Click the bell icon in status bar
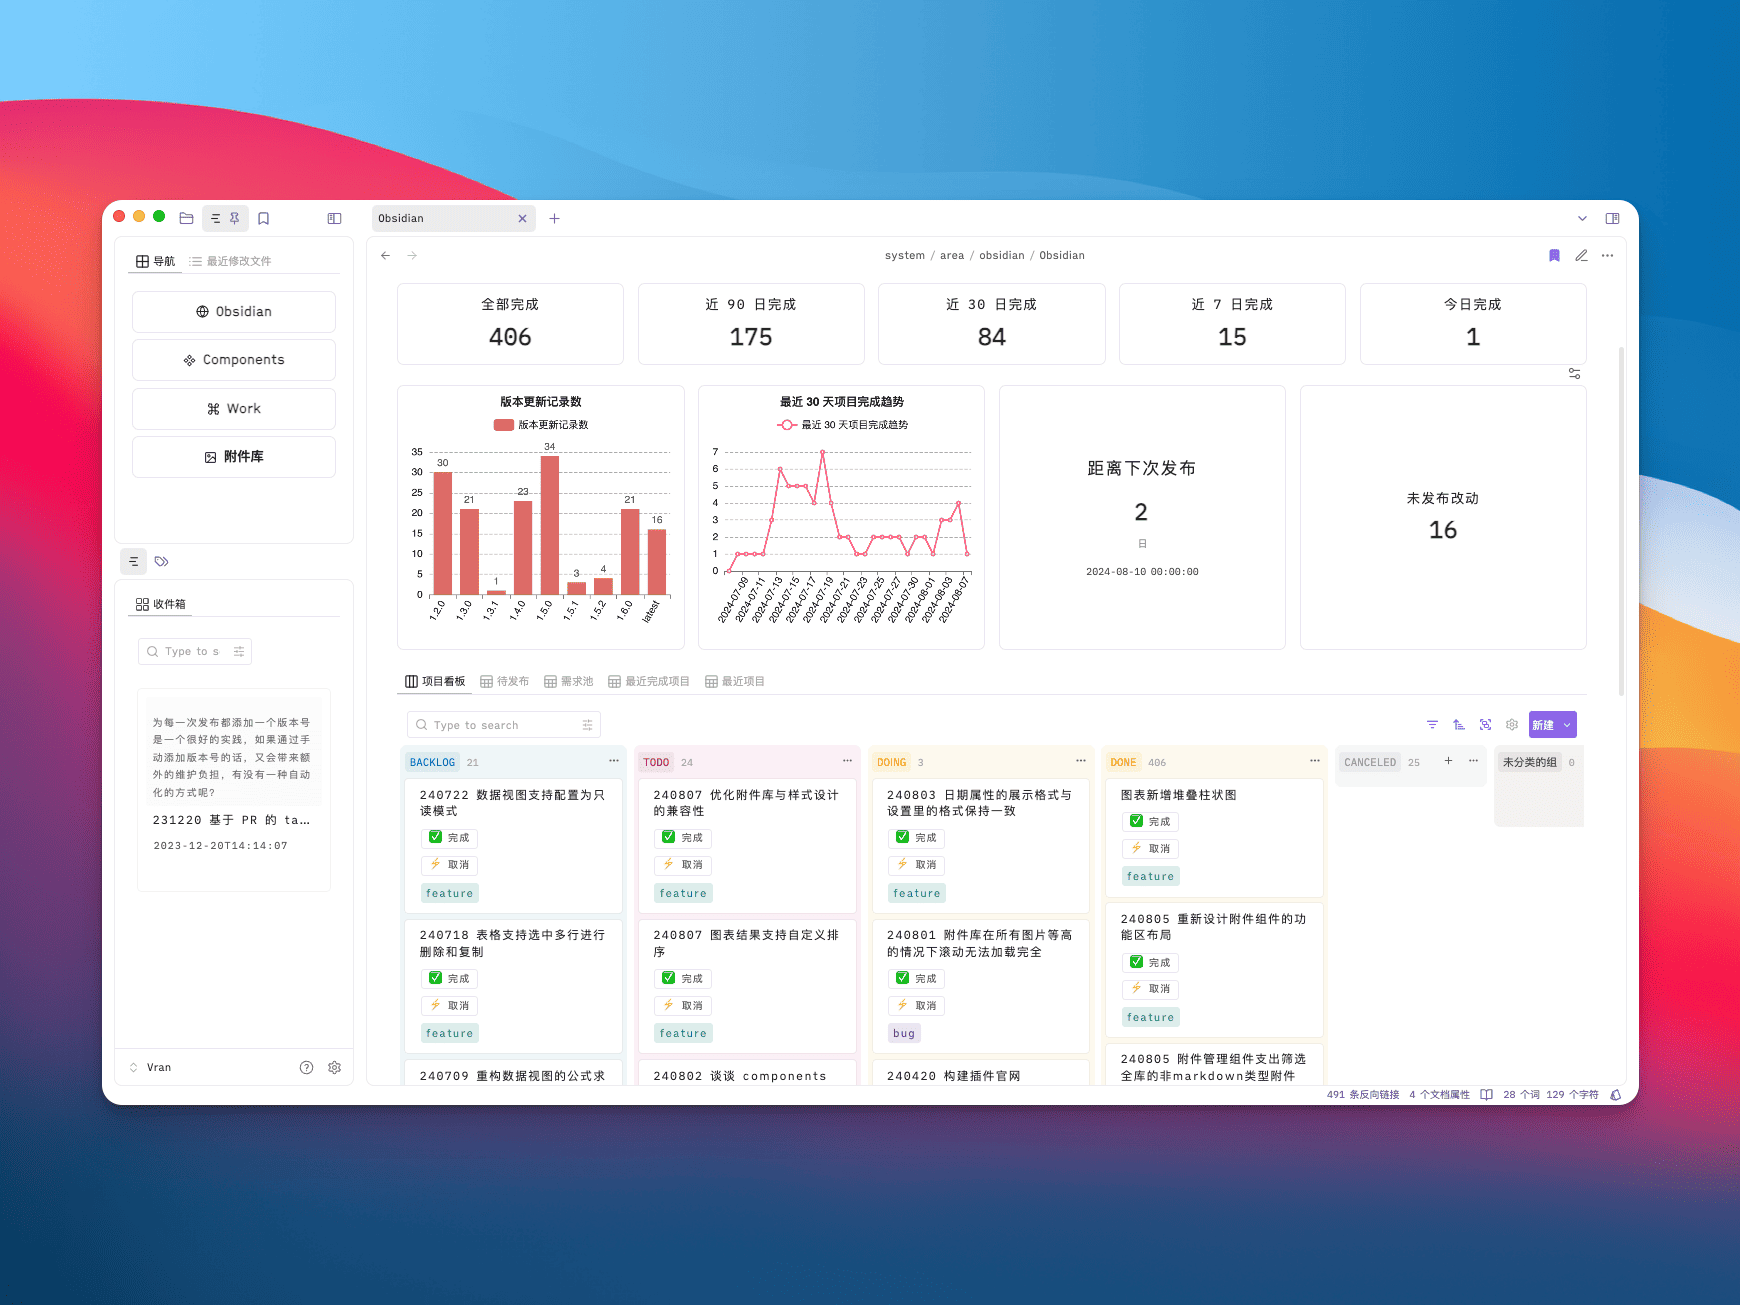This screenshot has height=1305, width=1740. [x=1615, y=1094]
